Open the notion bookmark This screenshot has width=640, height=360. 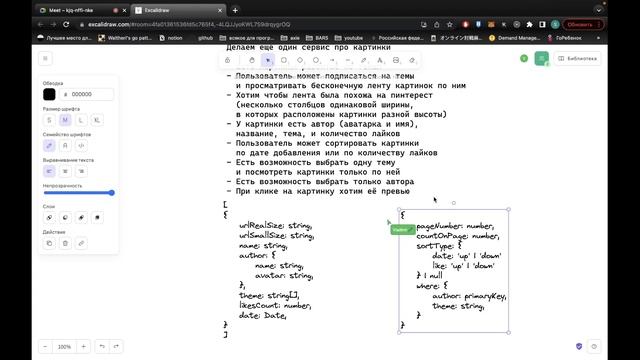pos(171,38)
